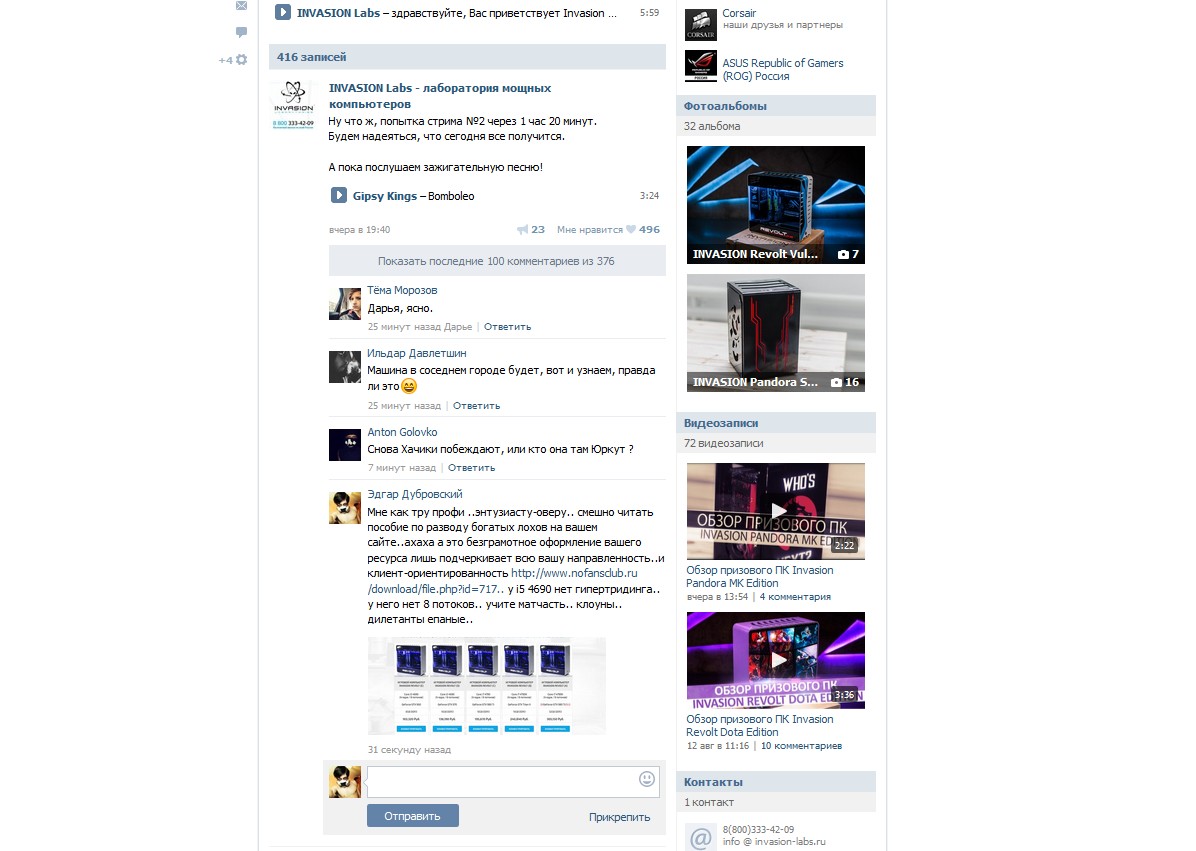
Task: Type in the comment text field
Action: tap(500, 781)
